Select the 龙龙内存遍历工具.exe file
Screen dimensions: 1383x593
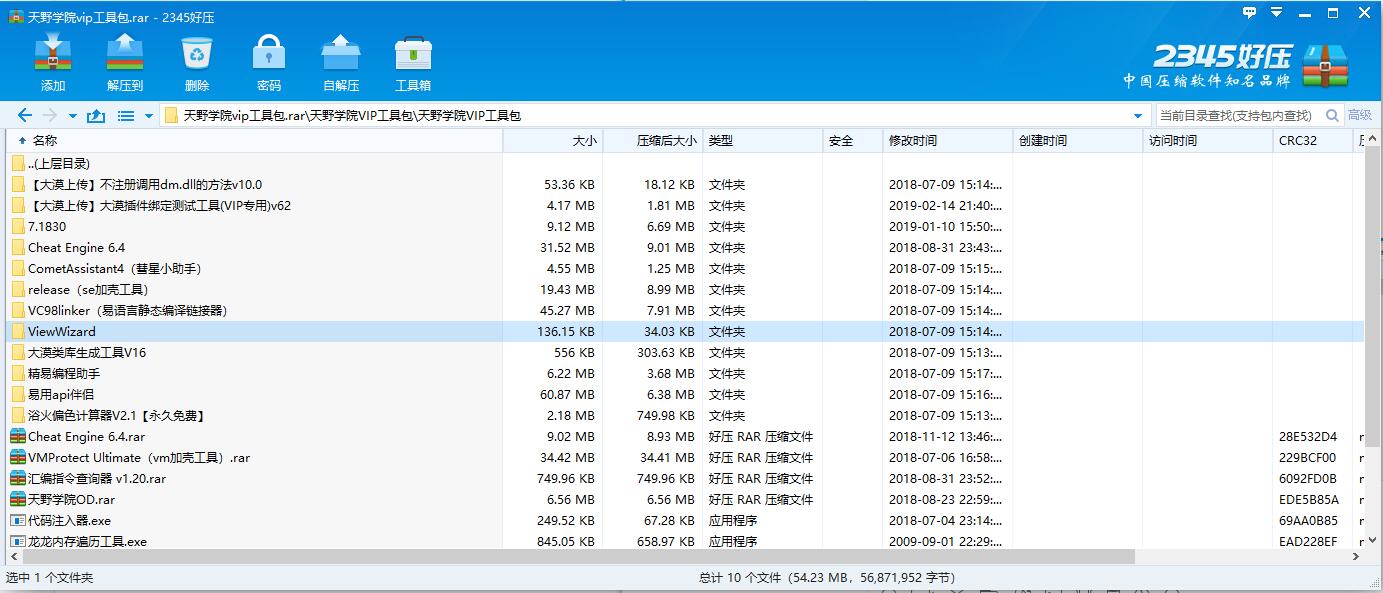(685, 541)
